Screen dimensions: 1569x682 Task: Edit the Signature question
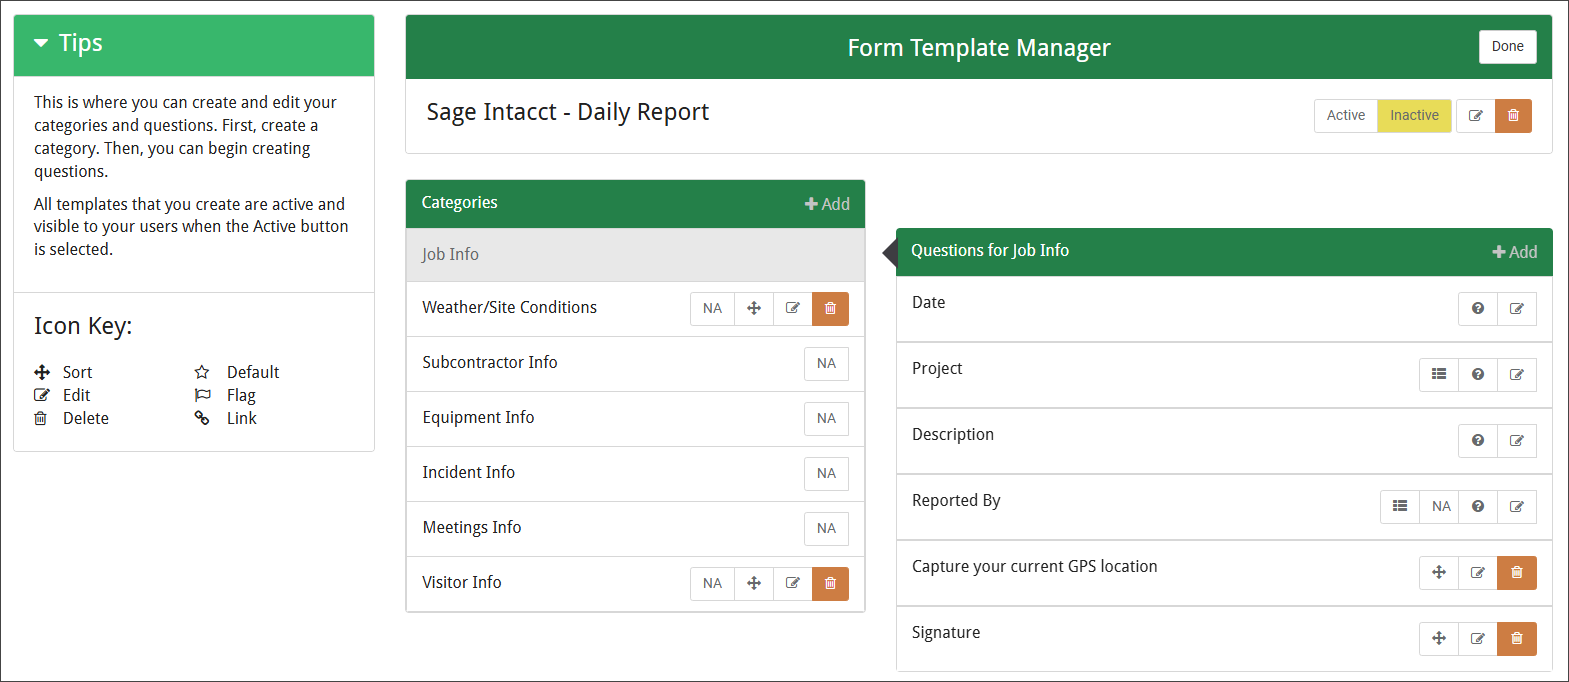coord(1478,639)
